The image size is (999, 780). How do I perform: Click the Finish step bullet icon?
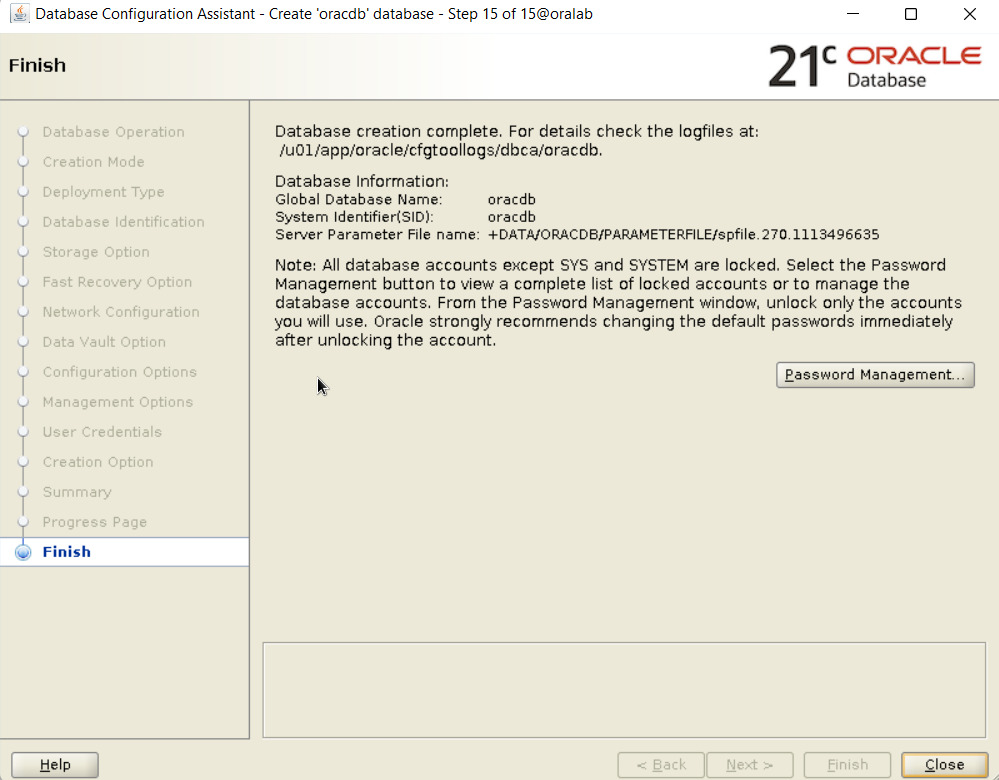24,552
